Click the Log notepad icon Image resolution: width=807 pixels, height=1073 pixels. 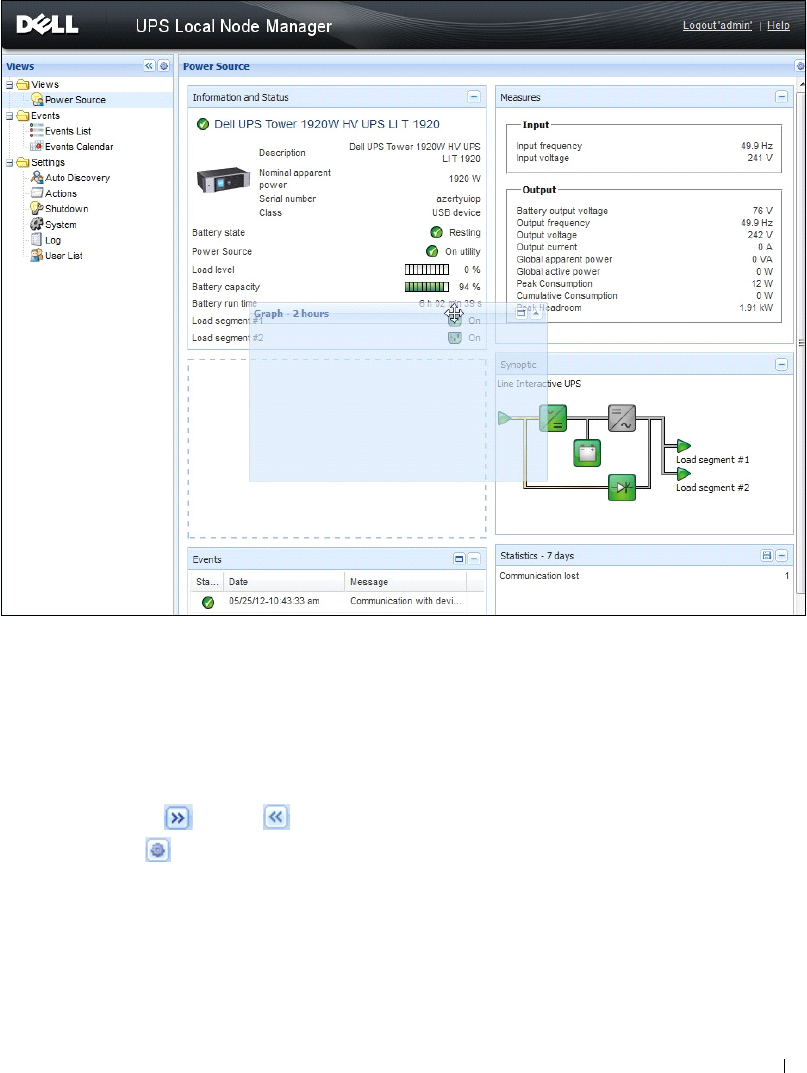[x=37, y=240]
